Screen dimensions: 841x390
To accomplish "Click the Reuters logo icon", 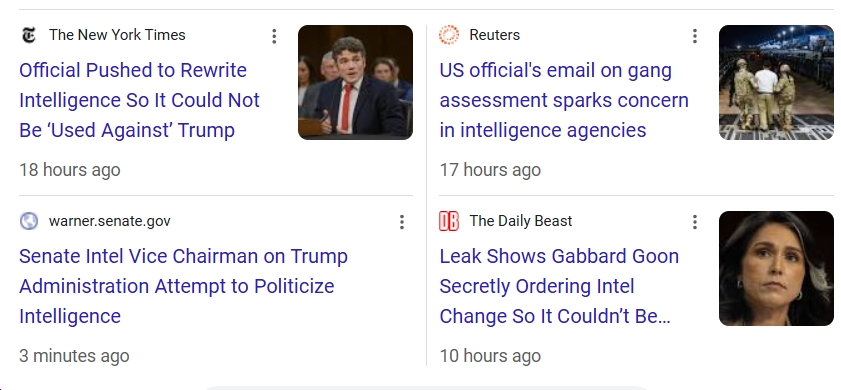I will 449,35.
